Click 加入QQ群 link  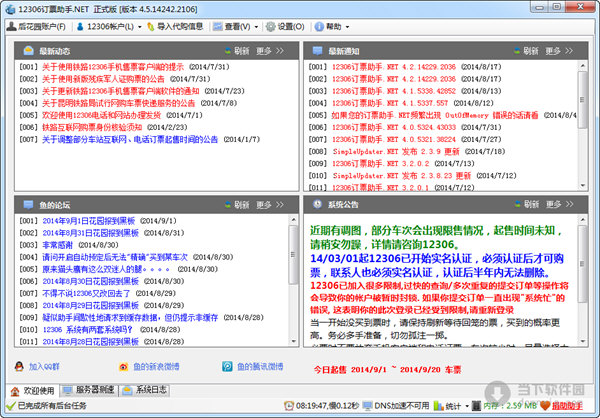tap(44, 367)
